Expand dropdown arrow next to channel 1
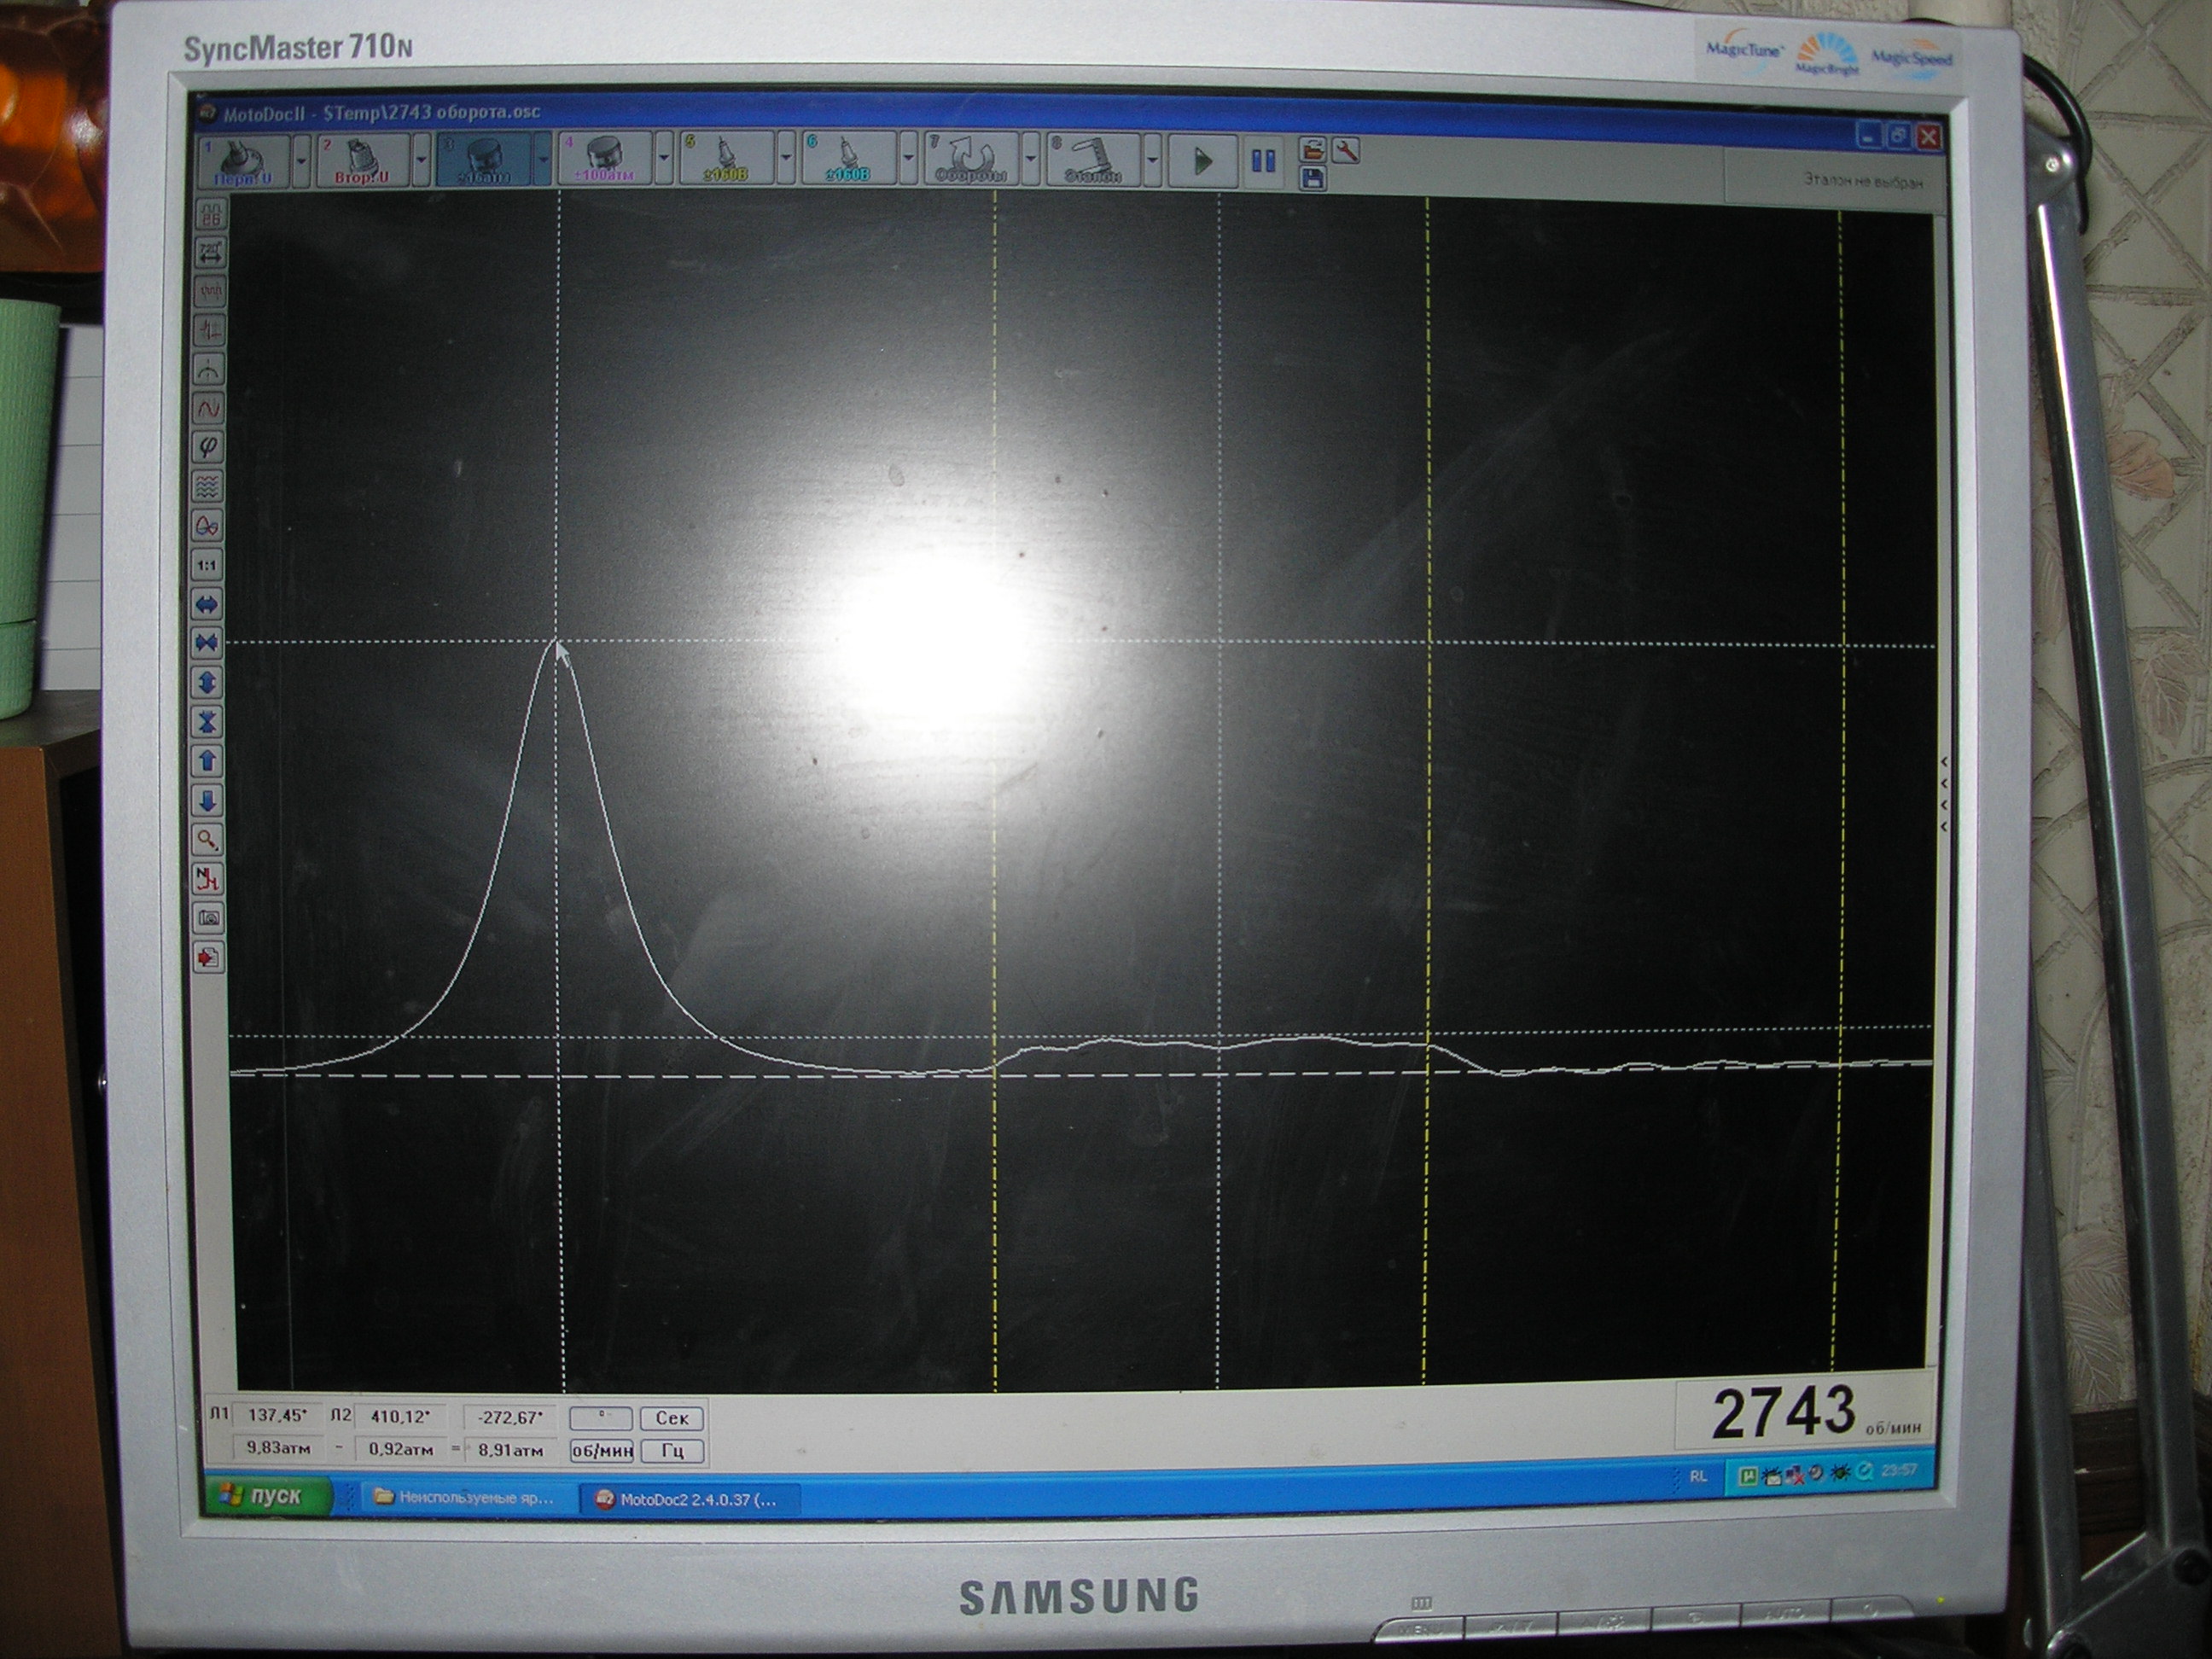The image size is (2212, 1659). click(x=301, y=160)
